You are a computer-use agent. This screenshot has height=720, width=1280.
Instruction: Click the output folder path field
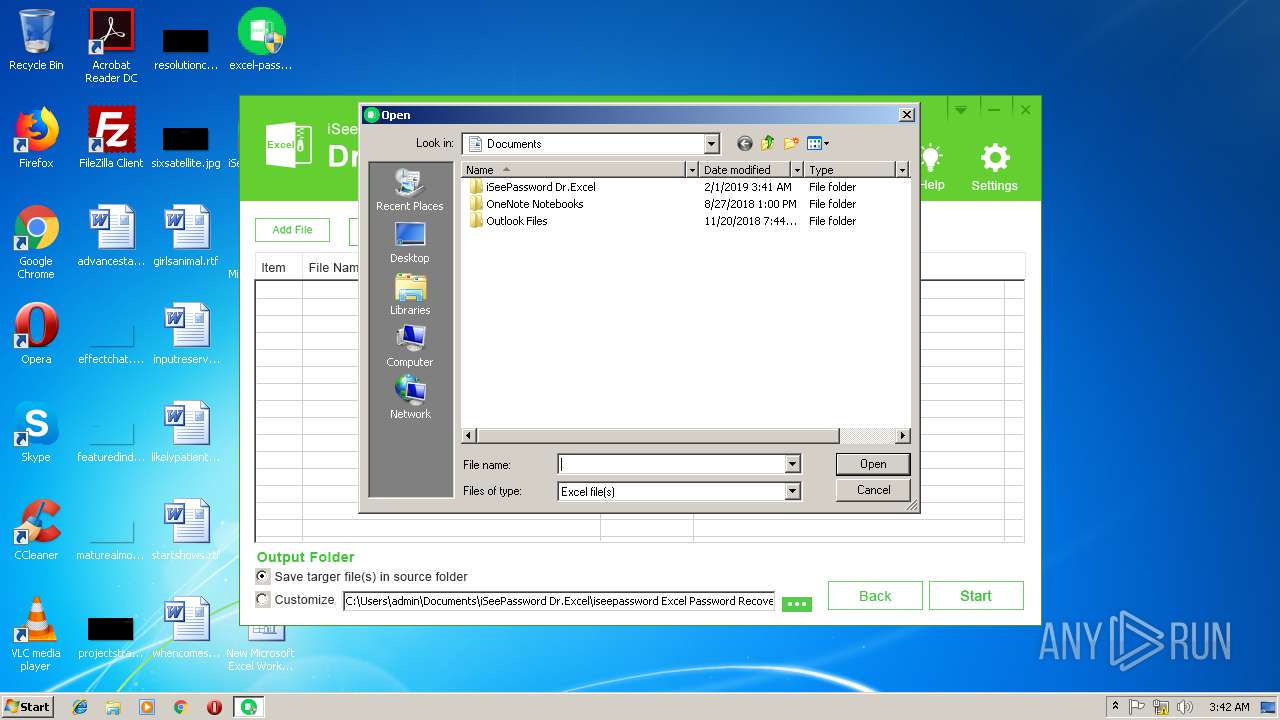coord(559,601)
